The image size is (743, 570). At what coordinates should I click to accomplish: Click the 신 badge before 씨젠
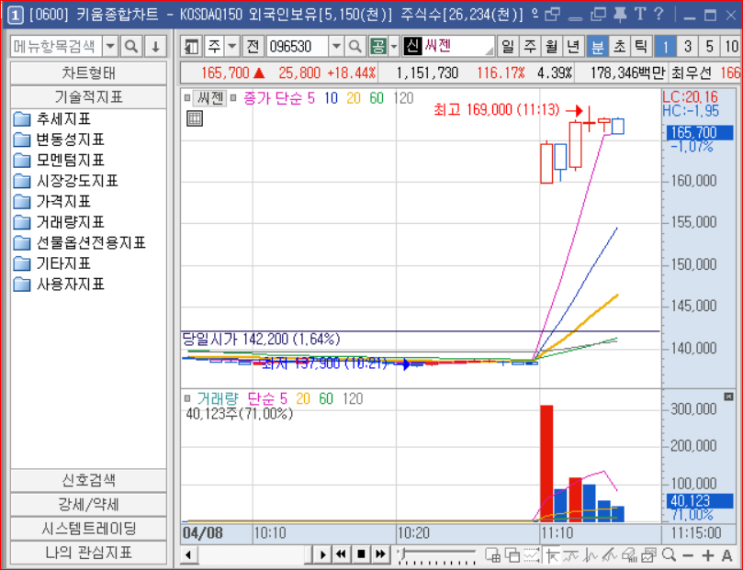point(412,46)
